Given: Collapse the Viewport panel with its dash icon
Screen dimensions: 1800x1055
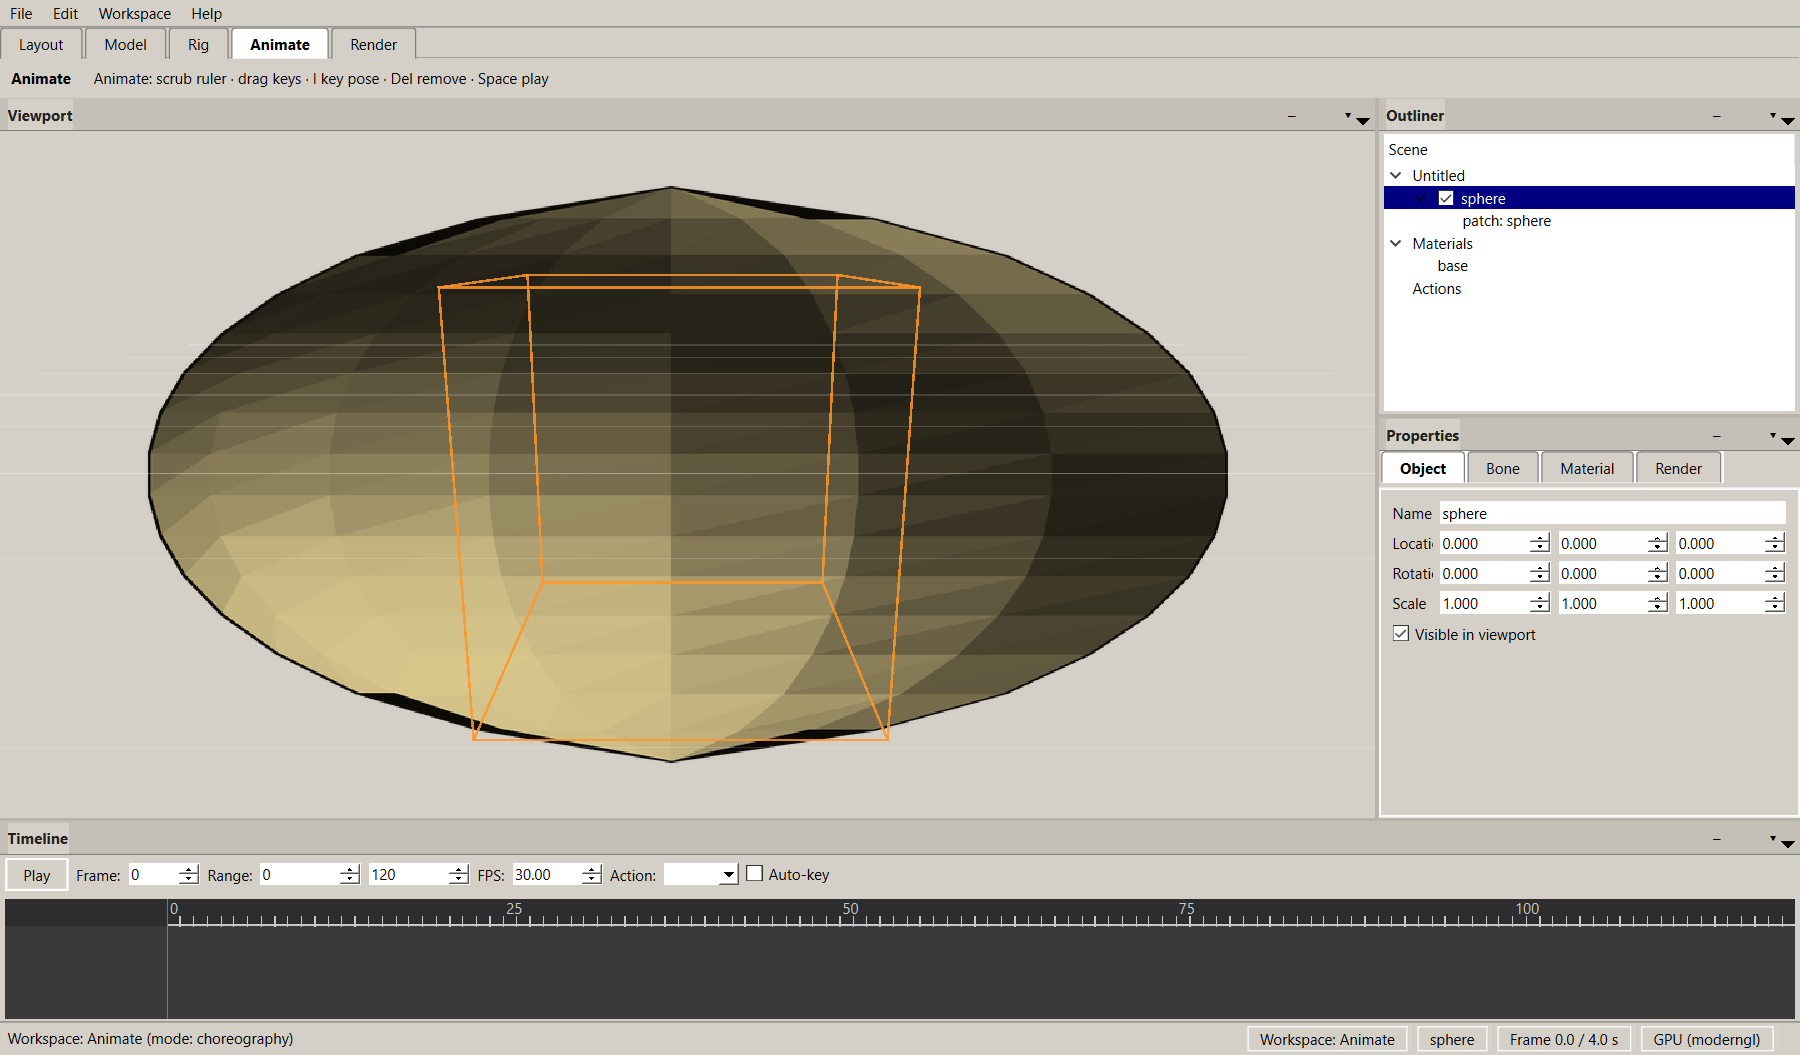Looking at the screenshot, I should click(1291, 116).
